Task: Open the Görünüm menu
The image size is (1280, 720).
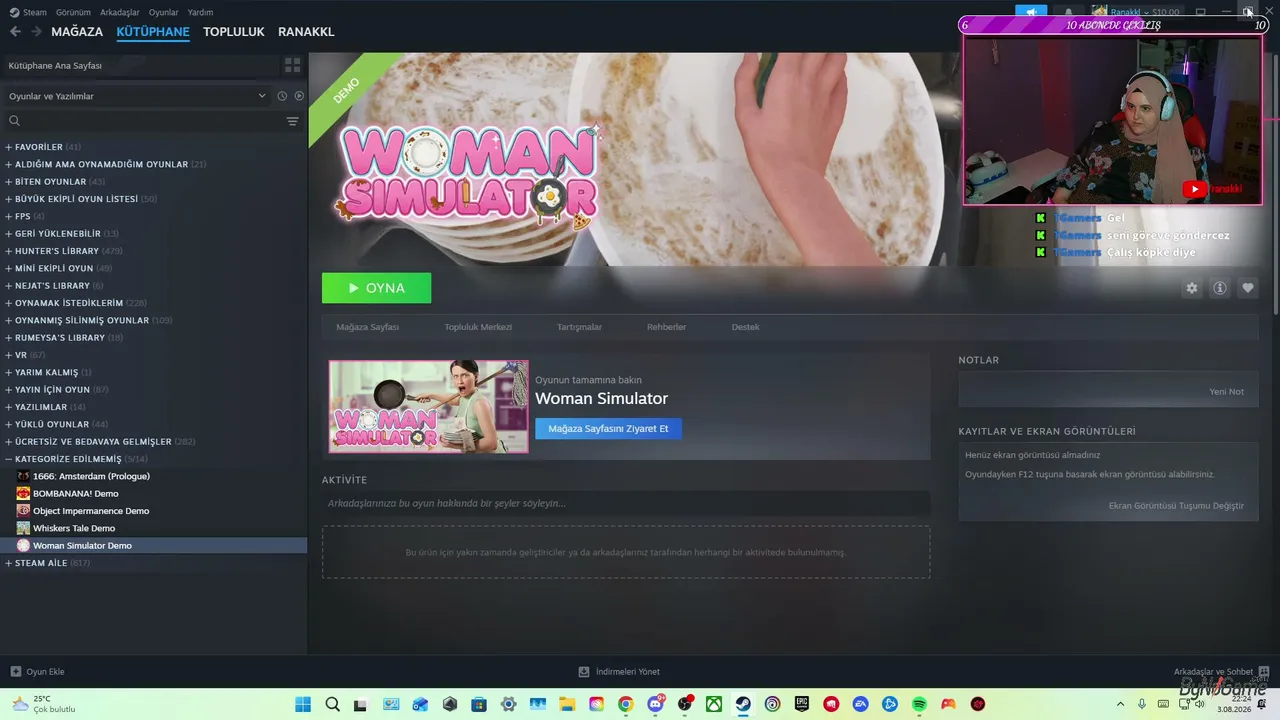Action: coord(74,12)
